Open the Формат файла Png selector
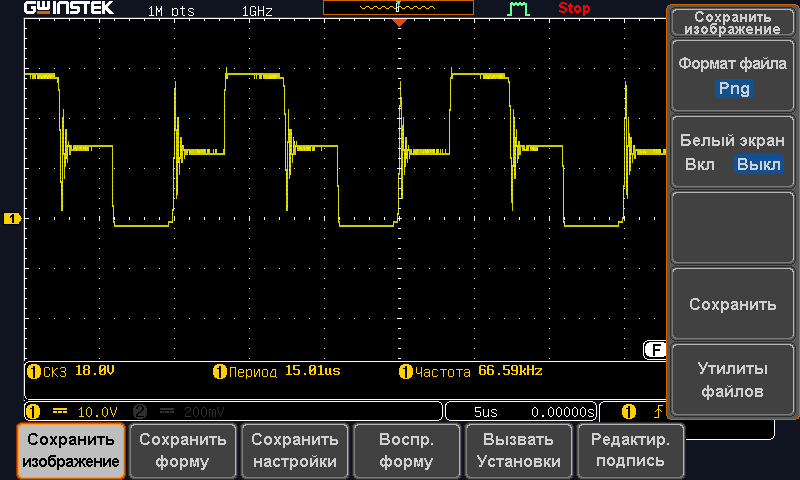The image size is (800, 480). [732, 77]
